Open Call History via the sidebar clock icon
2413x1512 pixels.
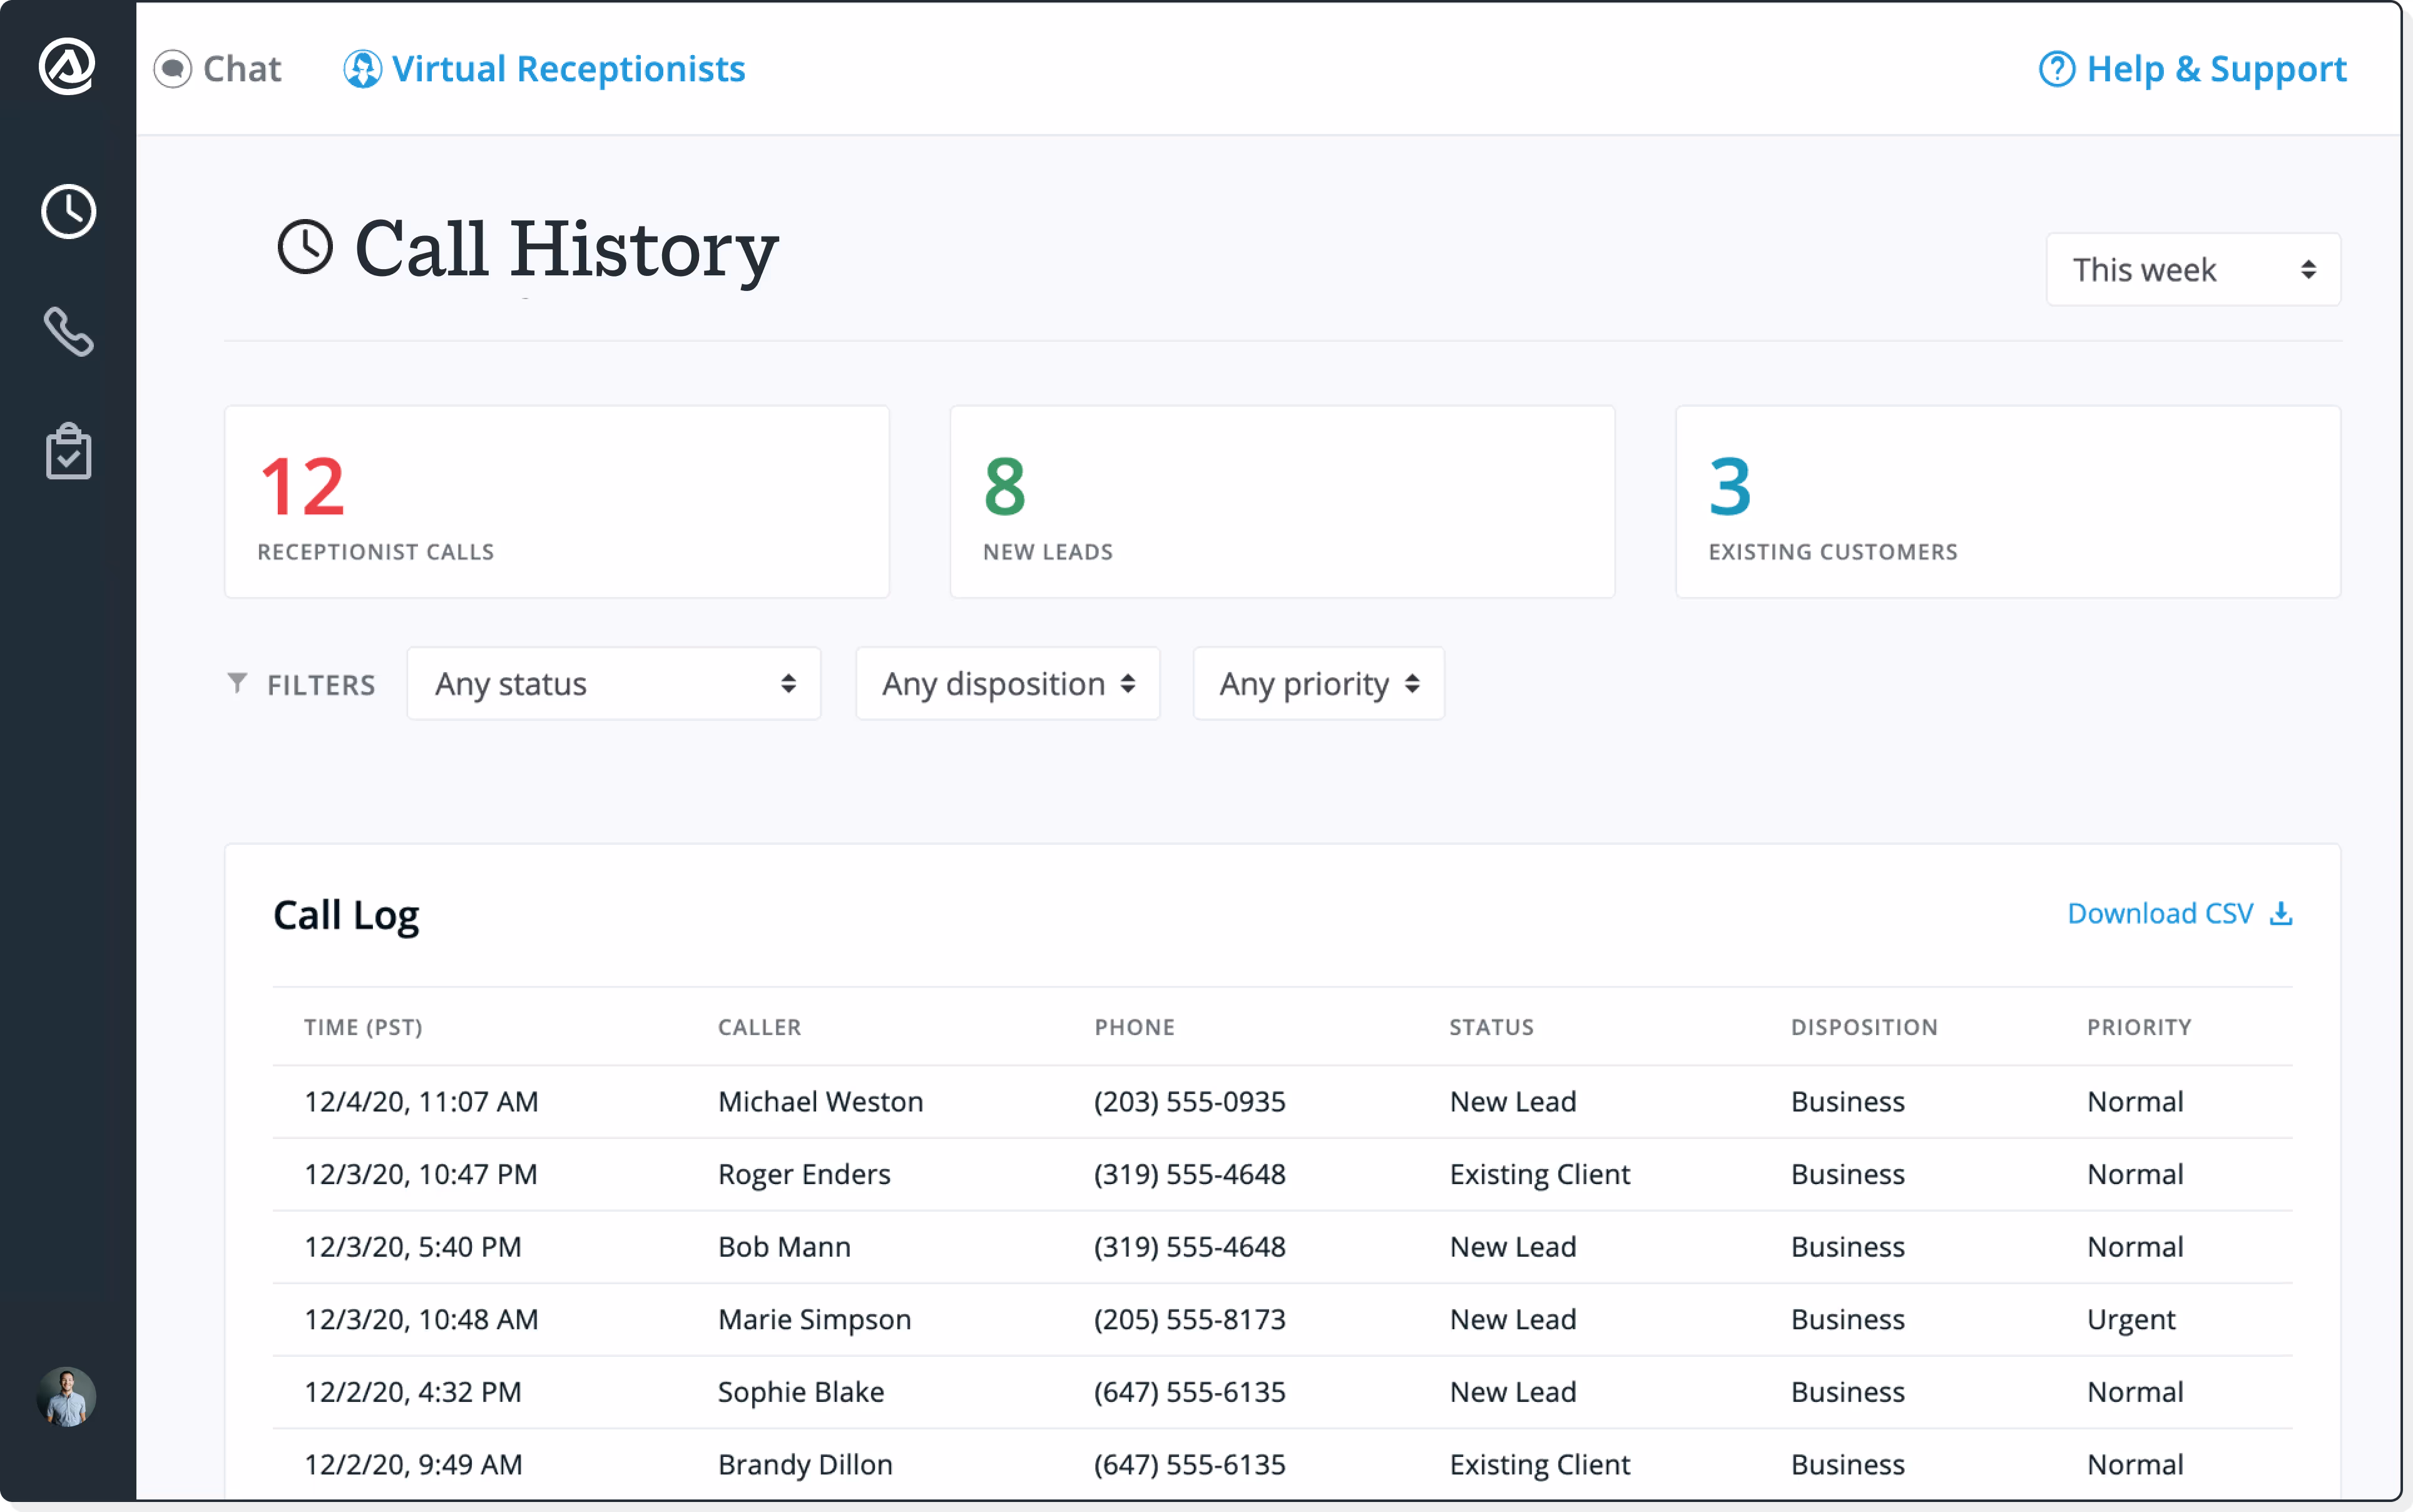(x=68, y=211)
